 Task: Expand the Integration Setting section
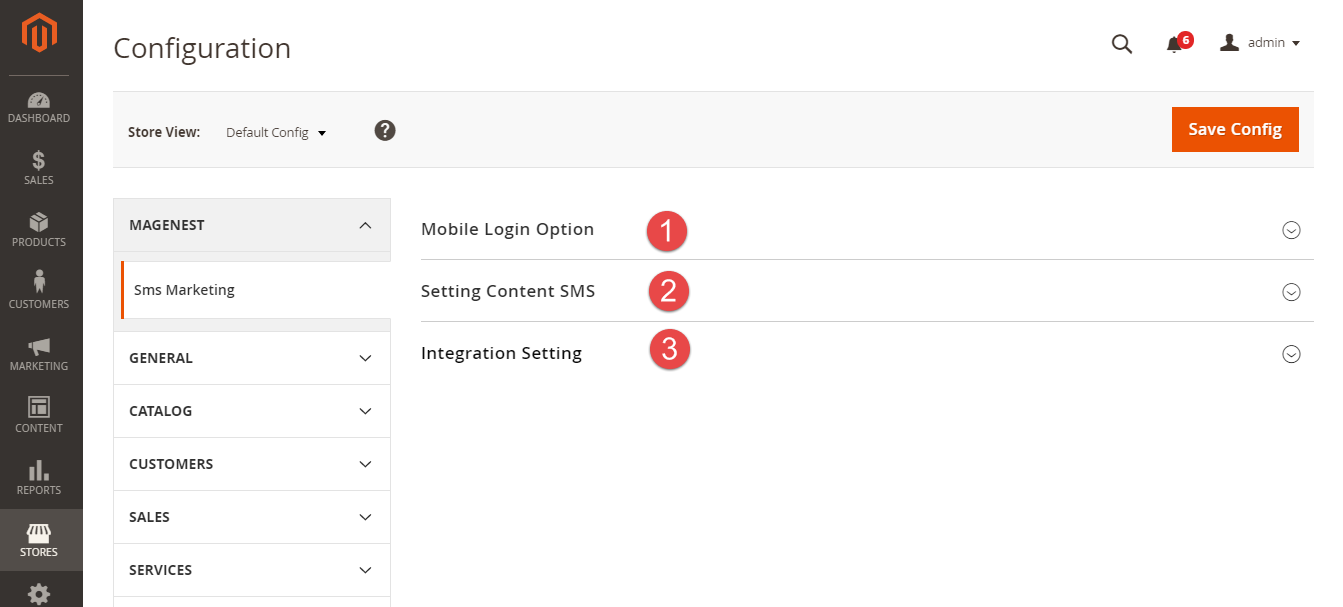pos(1291,354)
